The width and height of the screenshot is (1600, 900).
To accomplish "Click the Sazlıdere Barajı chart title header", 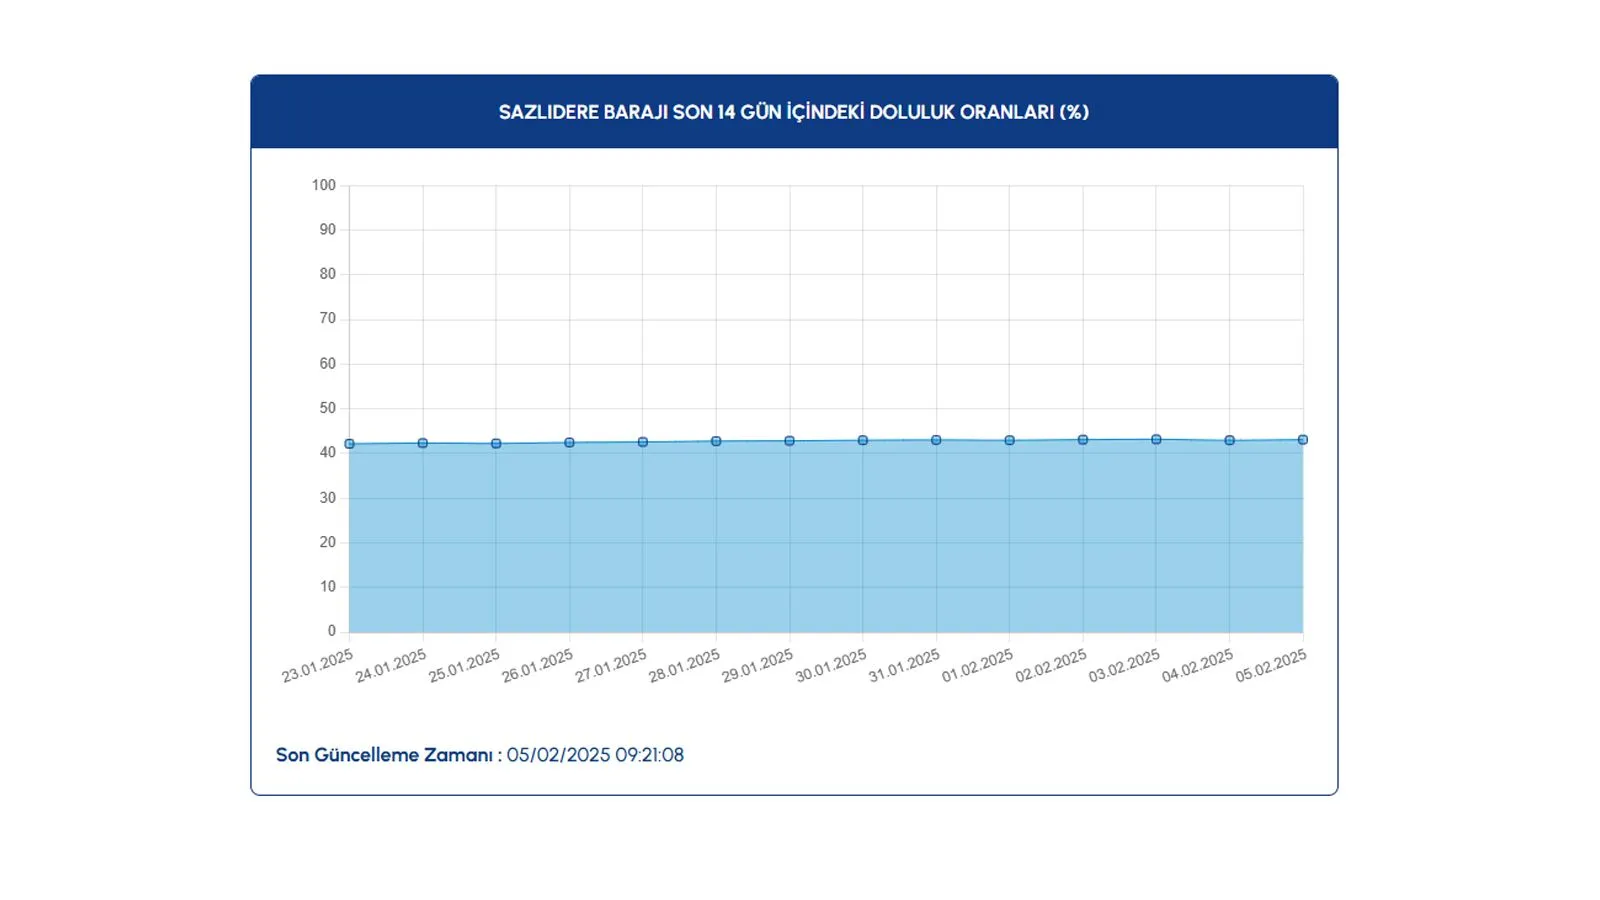I will [794, 112].
